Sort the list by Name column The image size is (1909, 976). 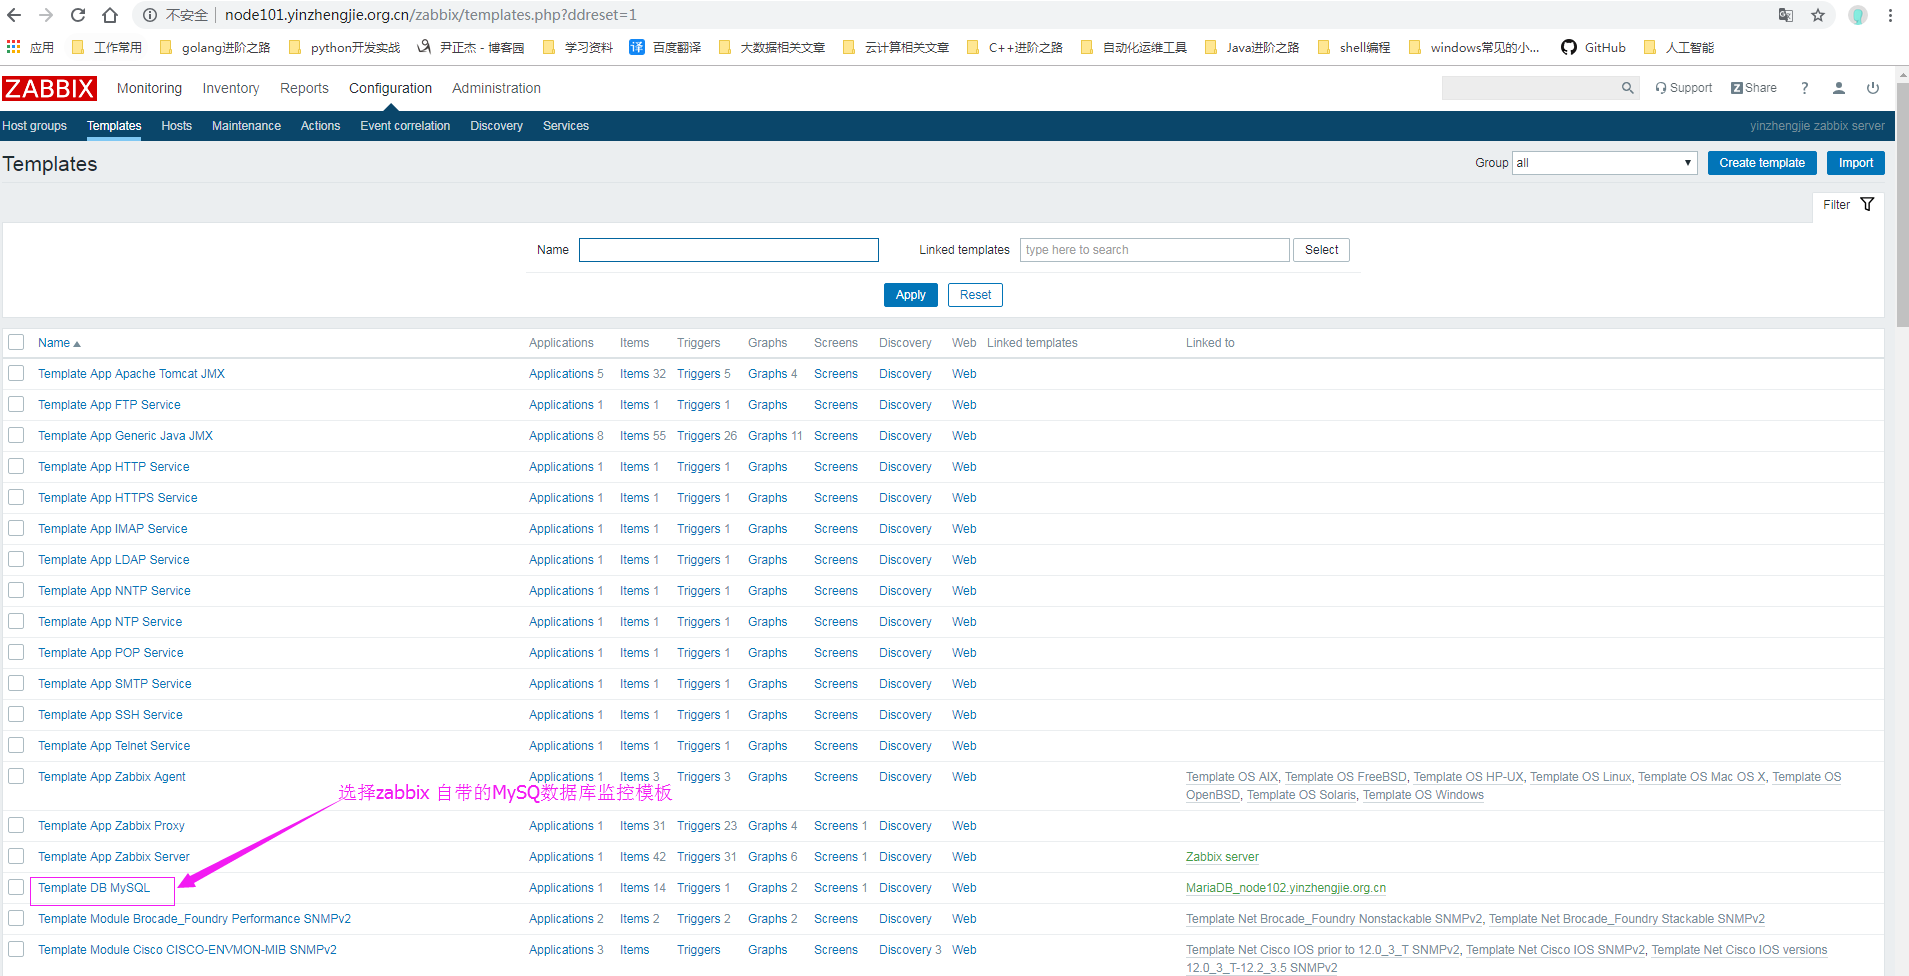[x=59, y=343]
